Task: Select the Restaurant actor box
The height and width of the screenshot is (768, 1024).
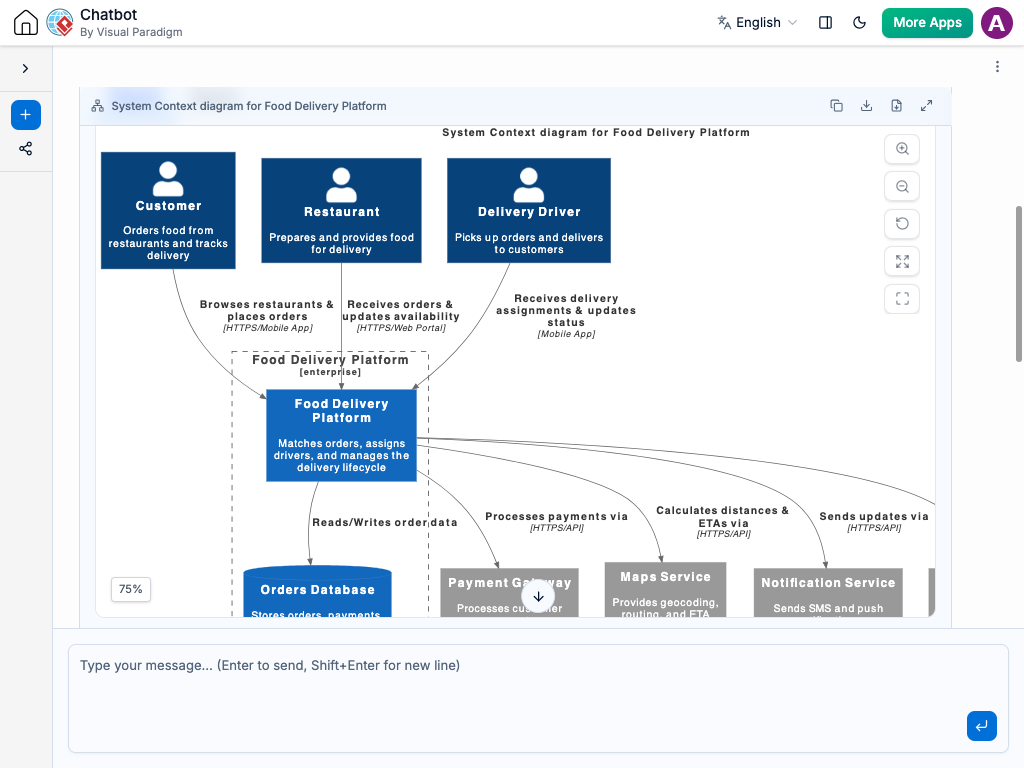Action: [341, 210]
